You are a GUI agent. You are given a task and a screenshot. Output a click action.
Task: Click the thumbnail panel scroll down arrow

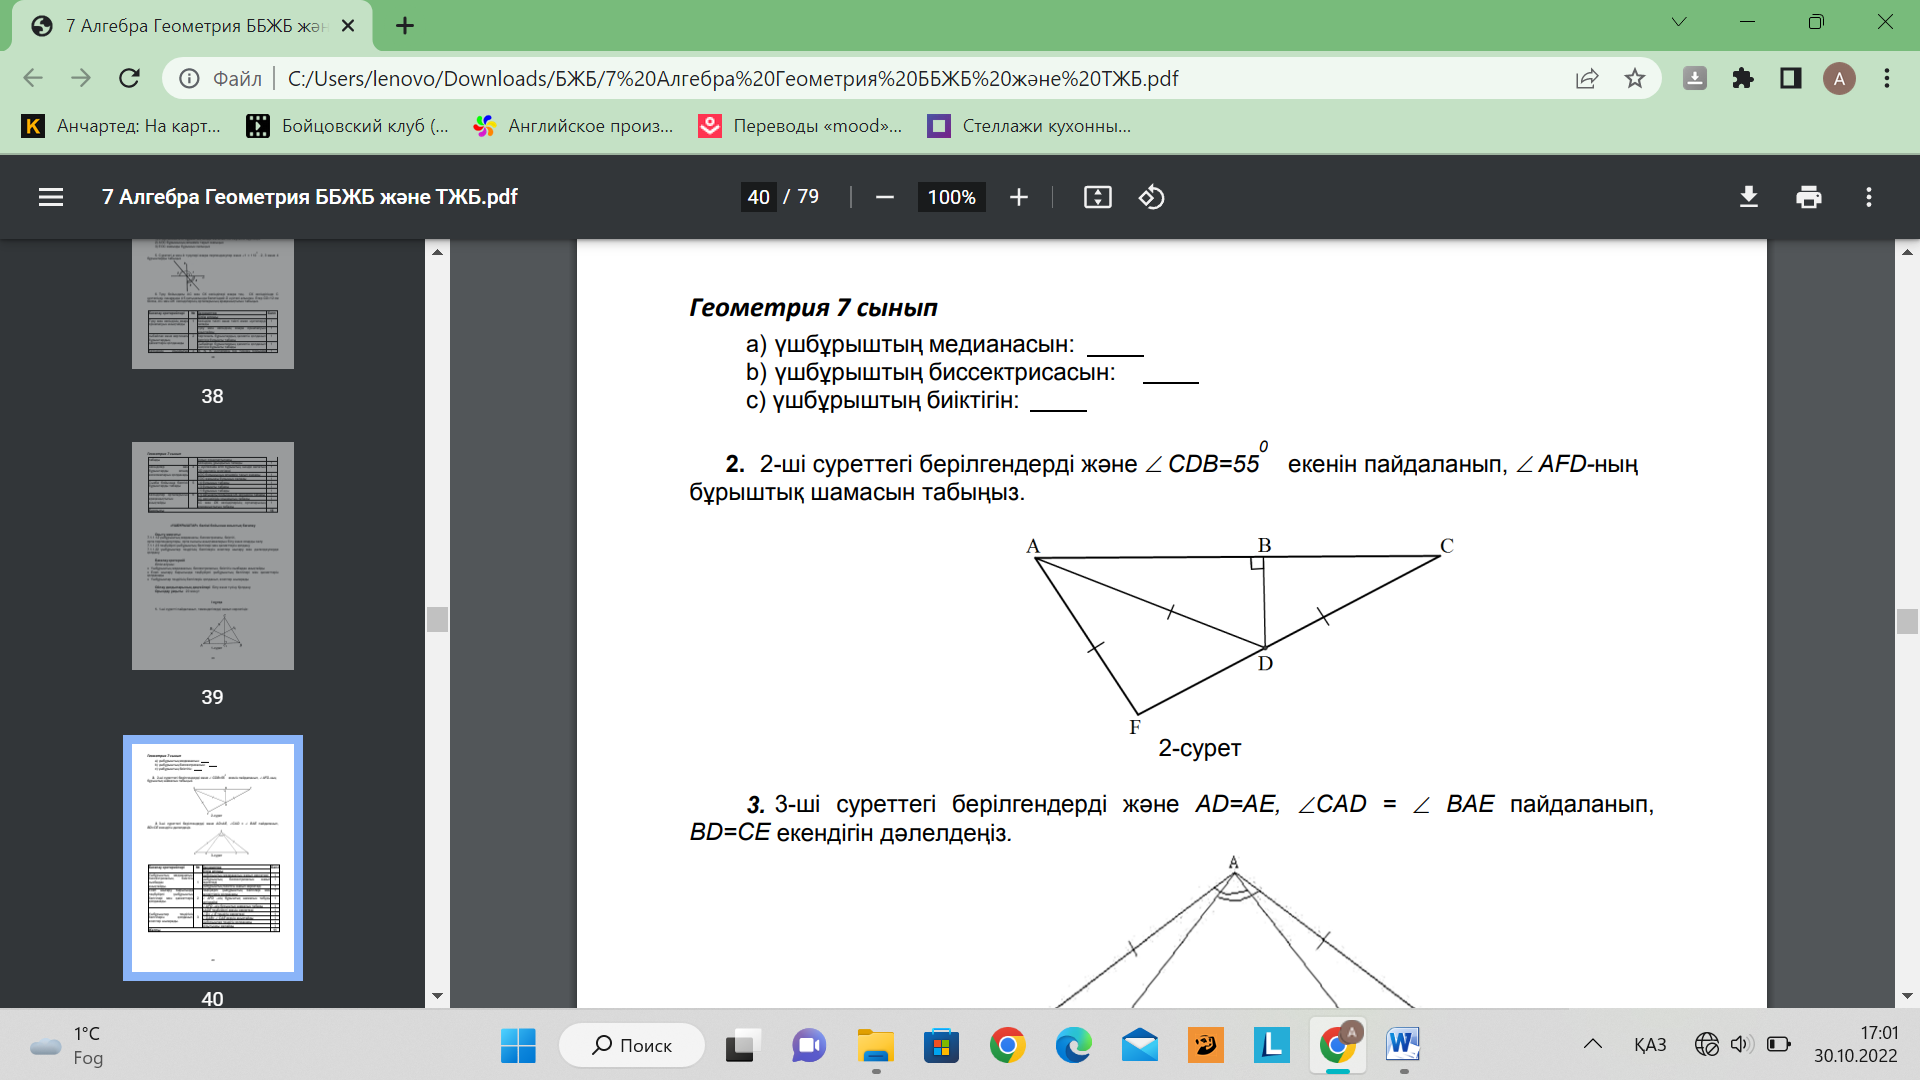[437, 996]
